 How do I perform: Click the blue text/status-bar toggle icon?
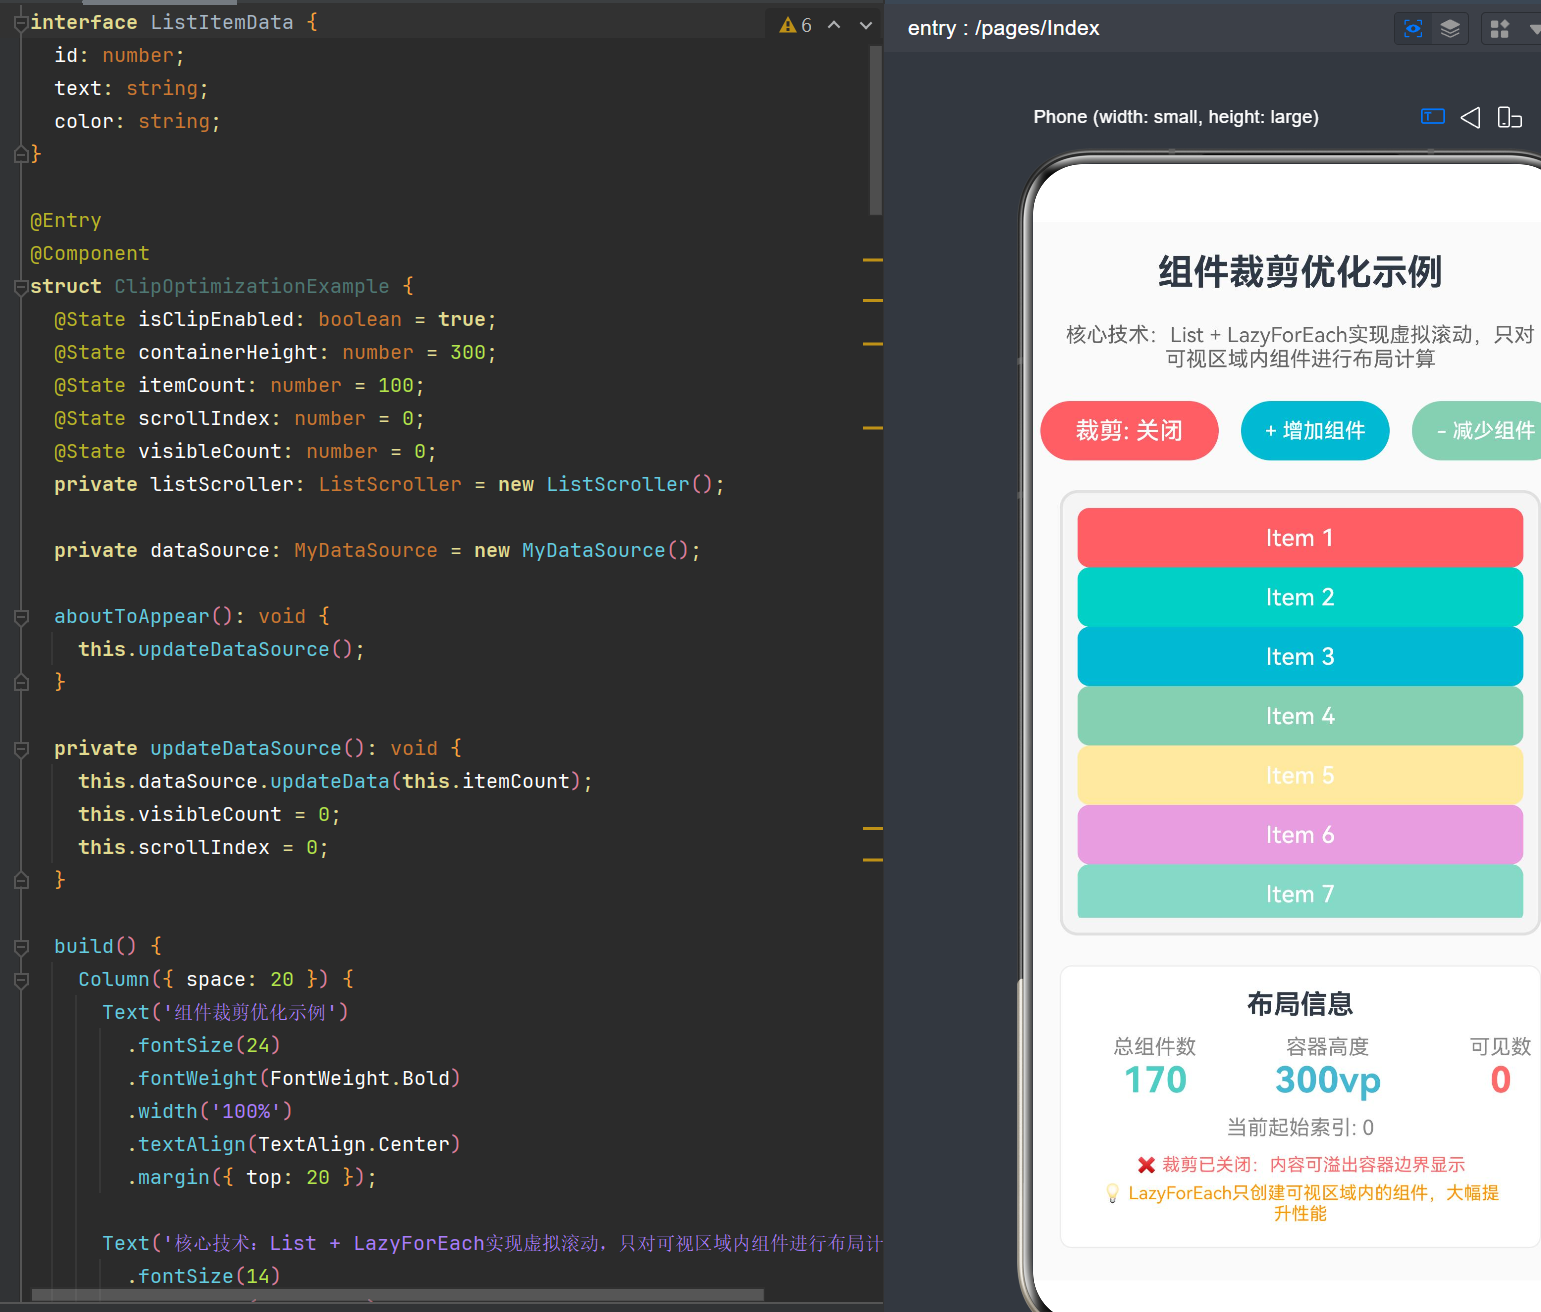click(x=1433, y=117)
